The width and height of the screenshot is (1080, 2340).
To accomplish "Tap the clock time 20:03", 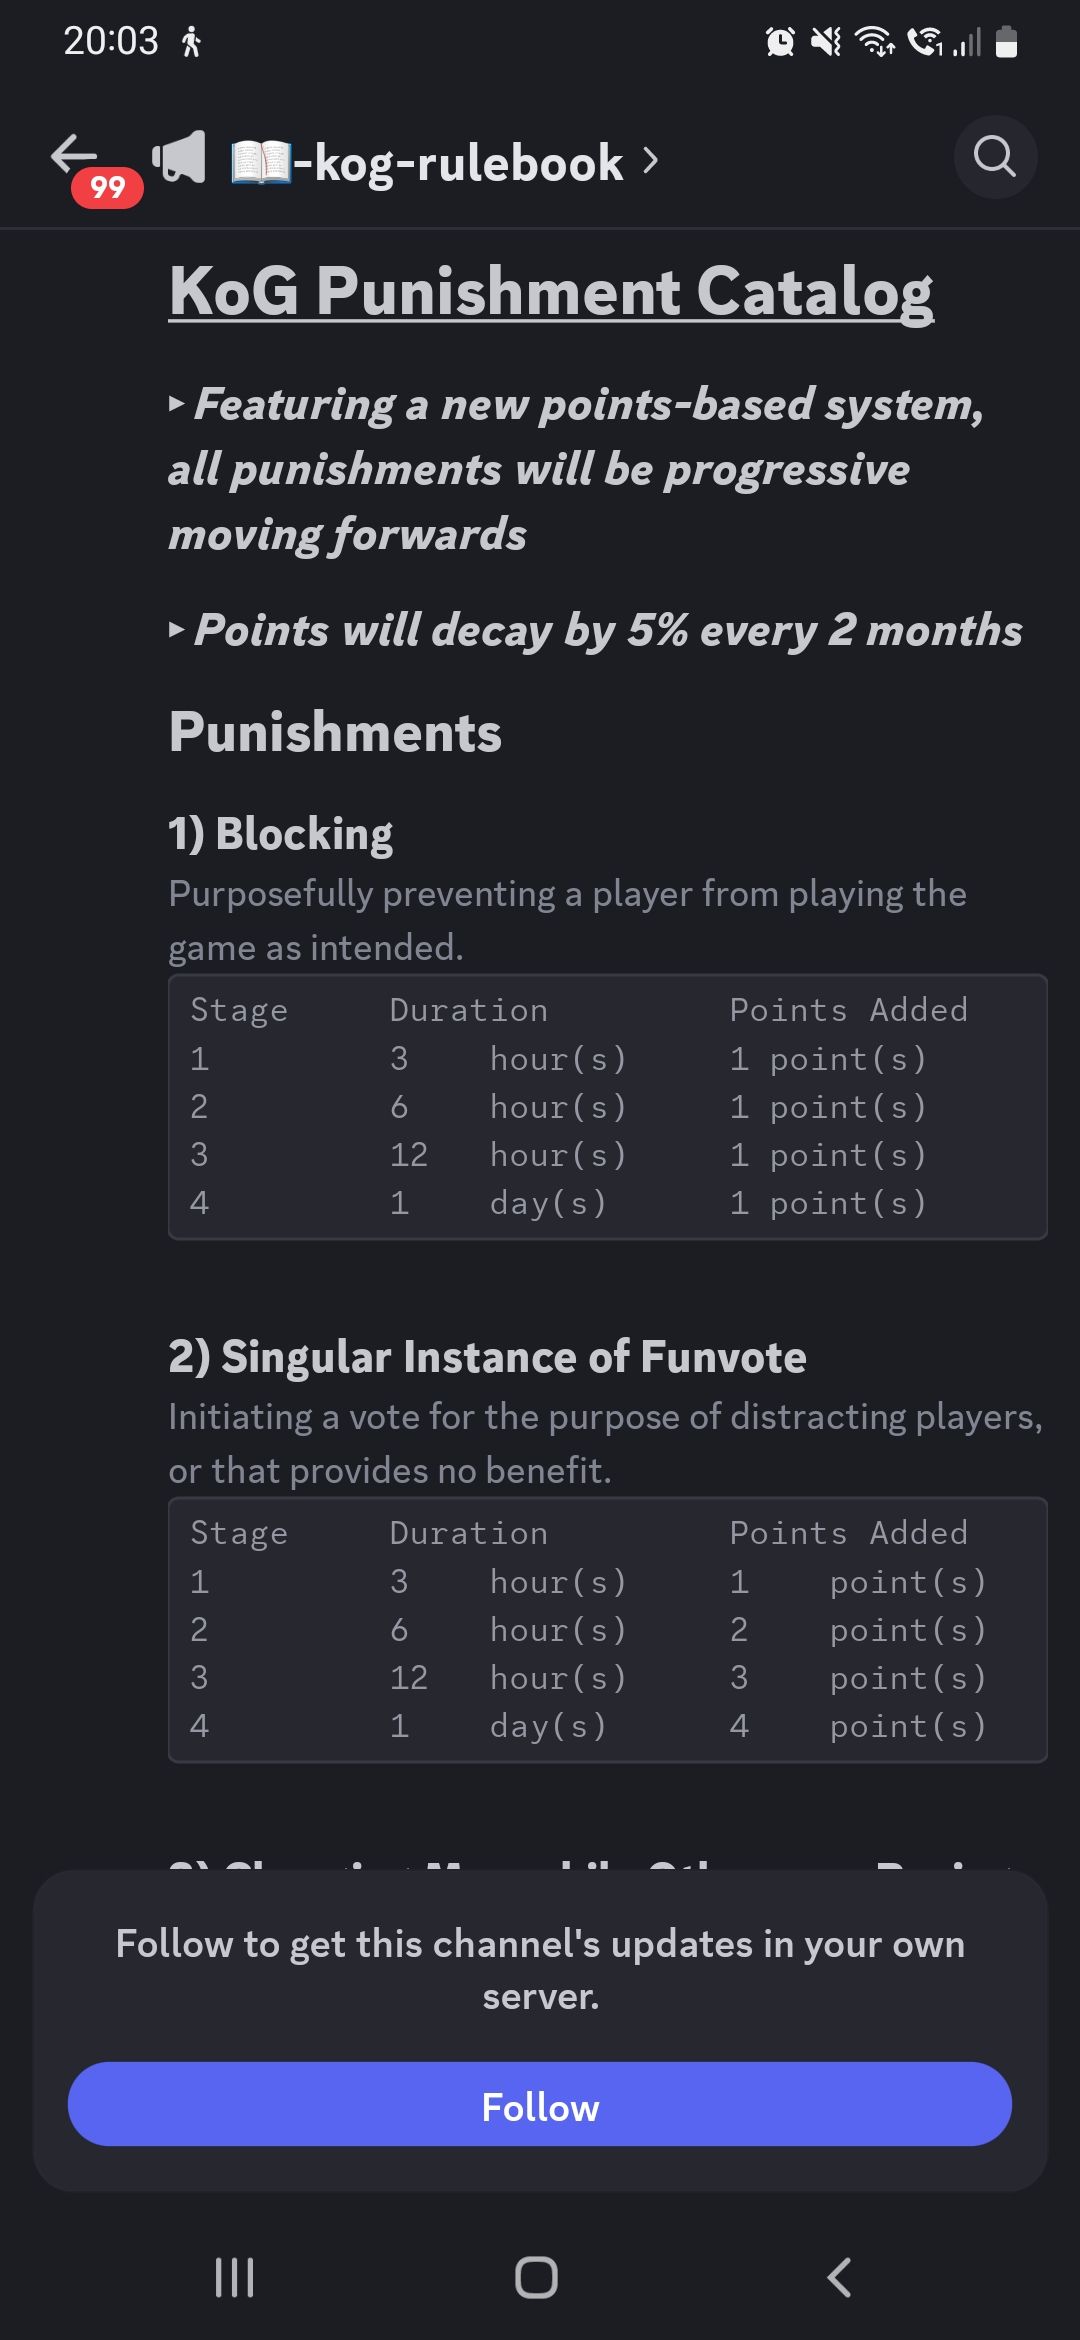I will 111,41.
